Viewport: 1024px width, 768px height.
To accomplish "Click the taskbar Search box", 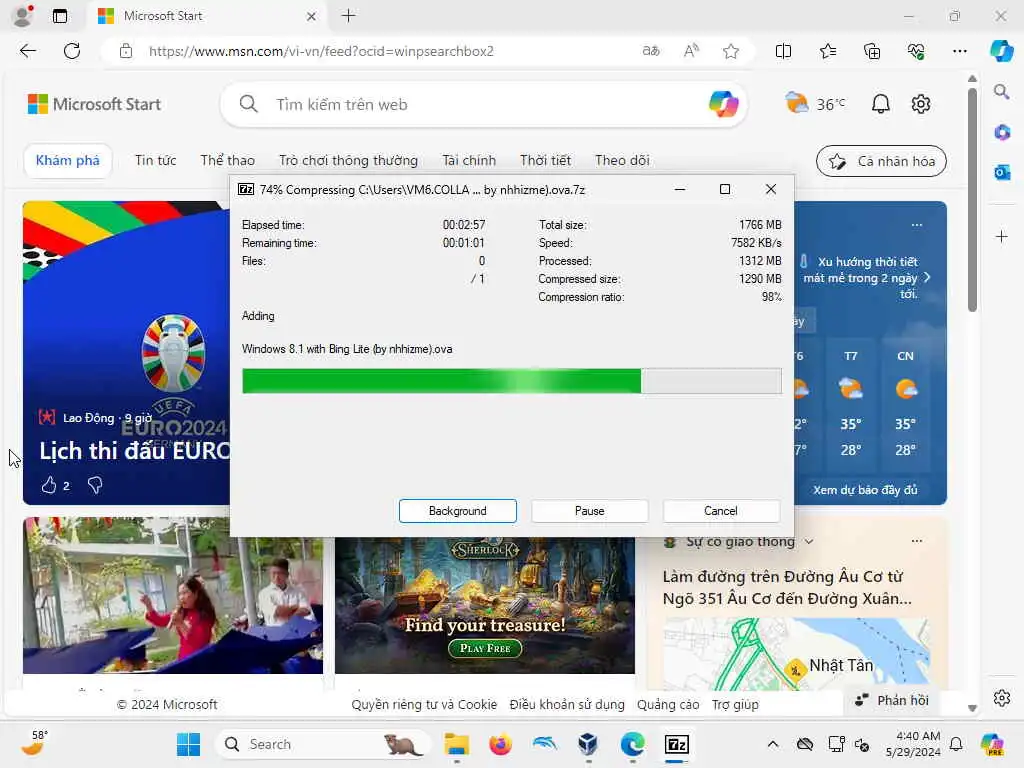I will (x=323, y=744).
